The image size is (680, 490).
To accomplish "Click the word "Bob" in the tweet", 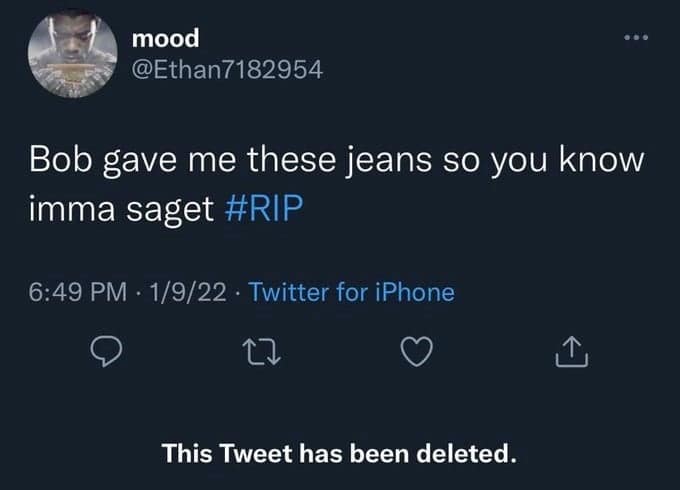I will point(59,162).
